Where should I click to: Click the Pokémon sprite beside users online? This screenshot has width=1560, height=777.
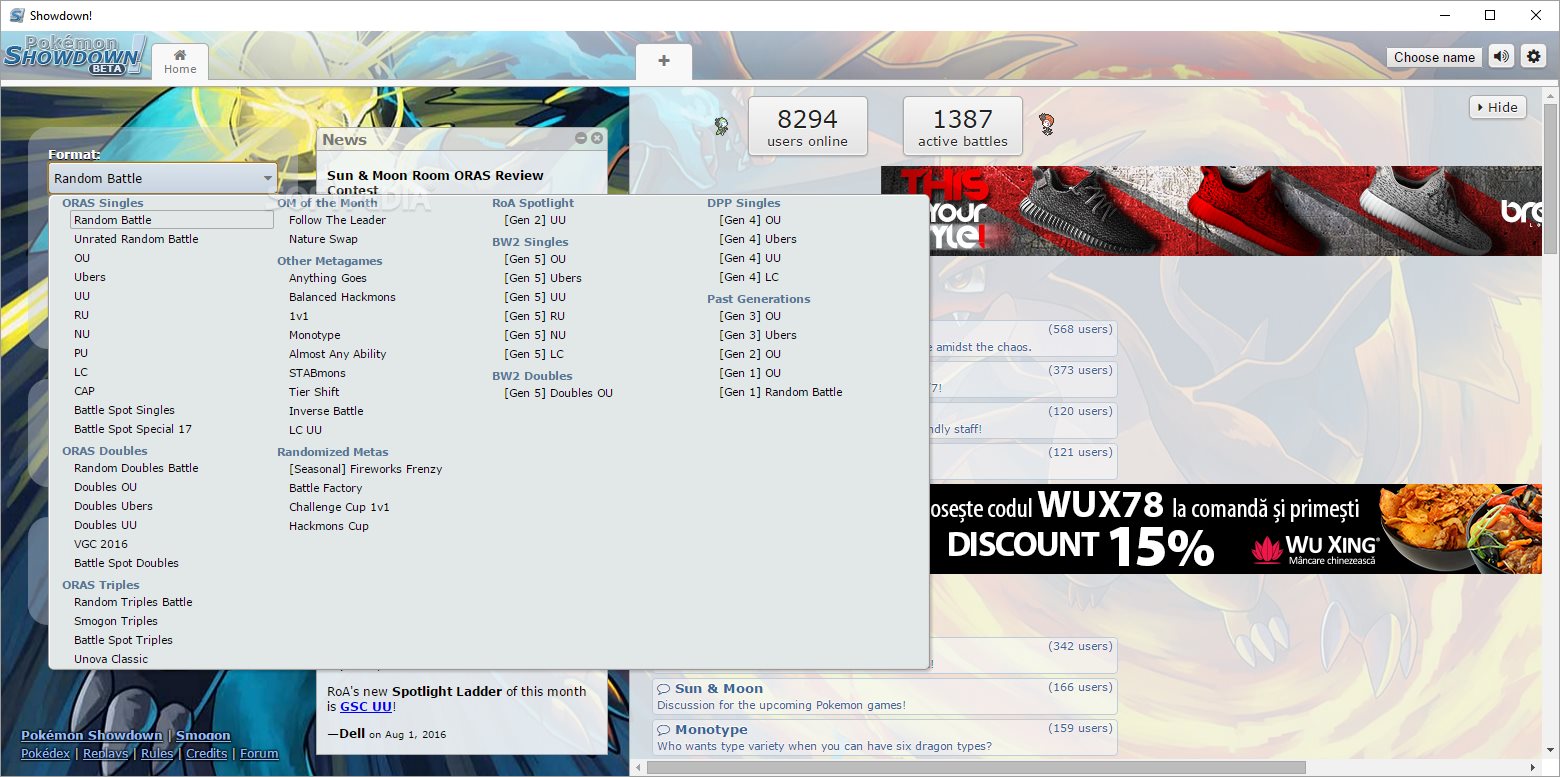click(x=721, y=125)
